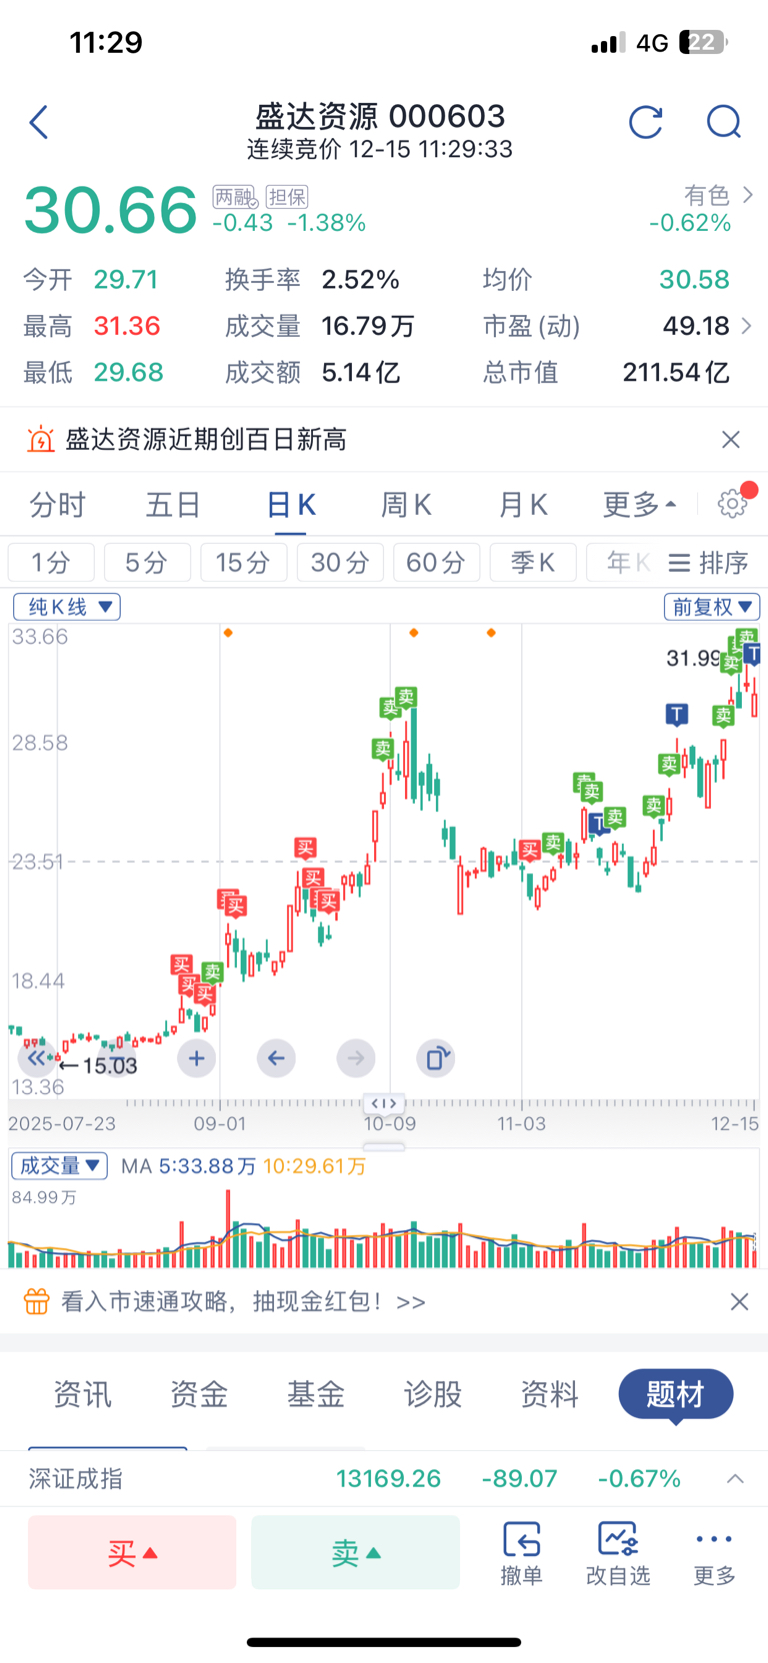Refresh the stock quote data
Image resolution: width=768 pixels, height=1663 pixels.
(645, 123)
